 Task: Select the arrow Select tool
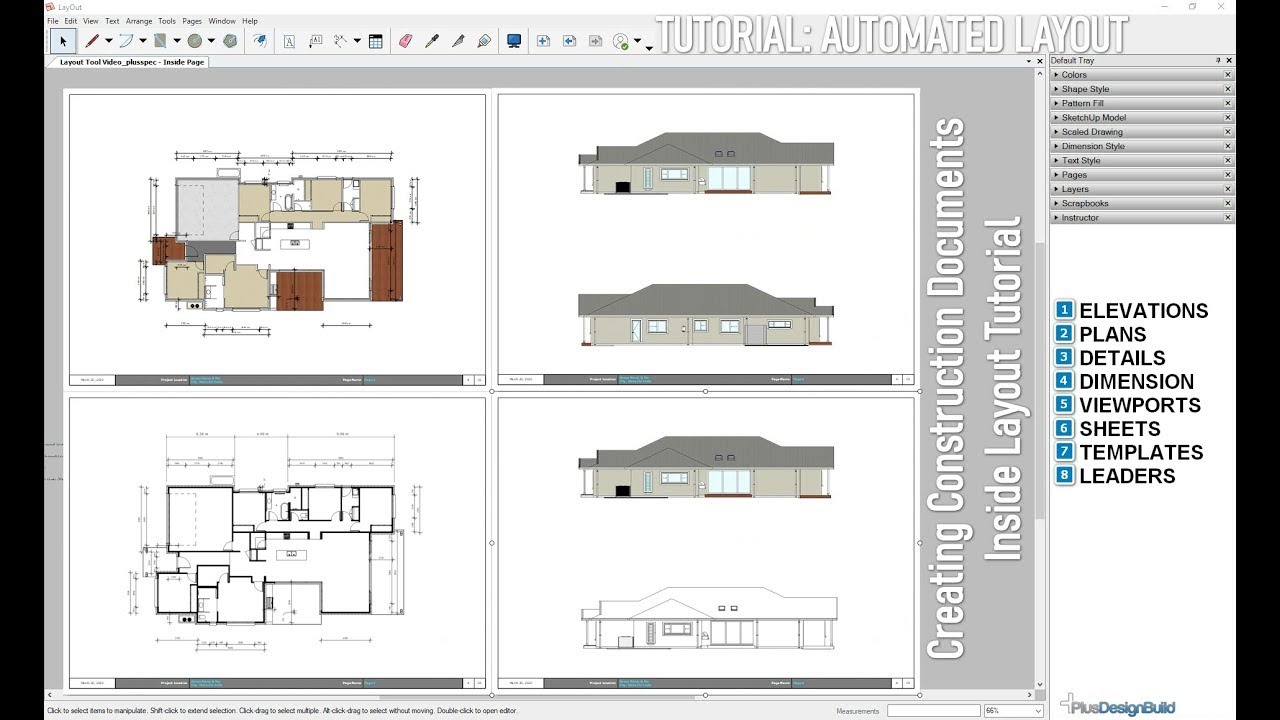click(63, 41)
